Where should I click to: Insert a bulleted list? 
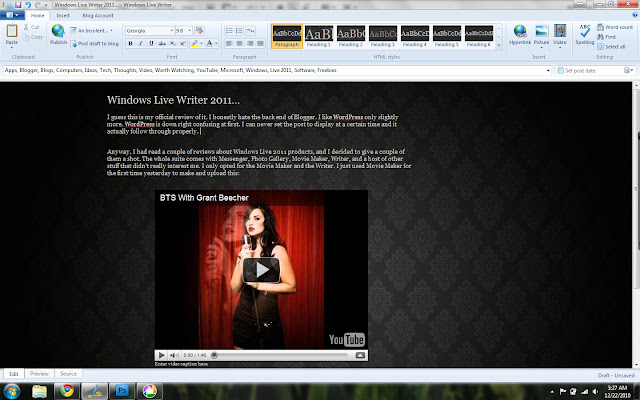pos(229,31)
